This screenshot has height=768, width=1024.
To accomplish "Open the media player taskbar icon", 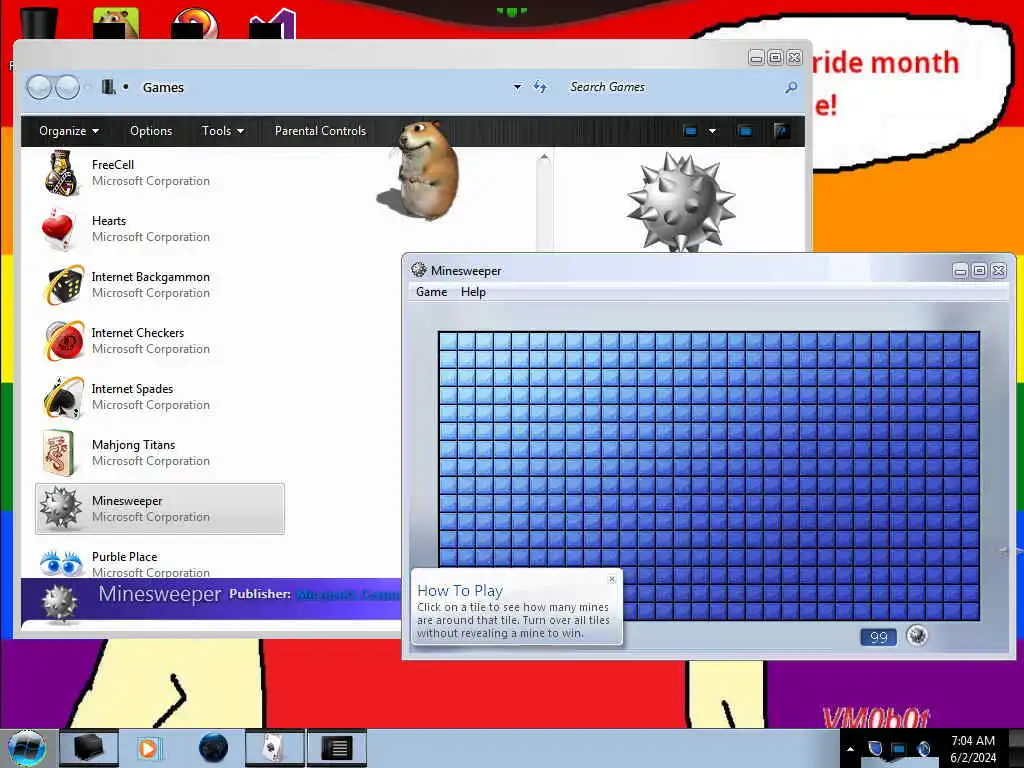I will (x=148, y=748).
